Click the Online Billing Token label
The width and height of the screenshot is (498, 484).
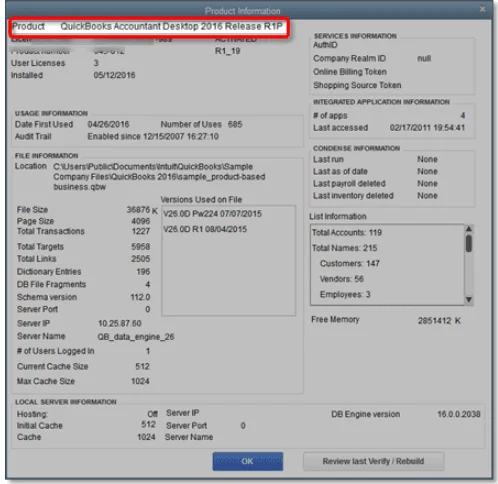[350, 72]
